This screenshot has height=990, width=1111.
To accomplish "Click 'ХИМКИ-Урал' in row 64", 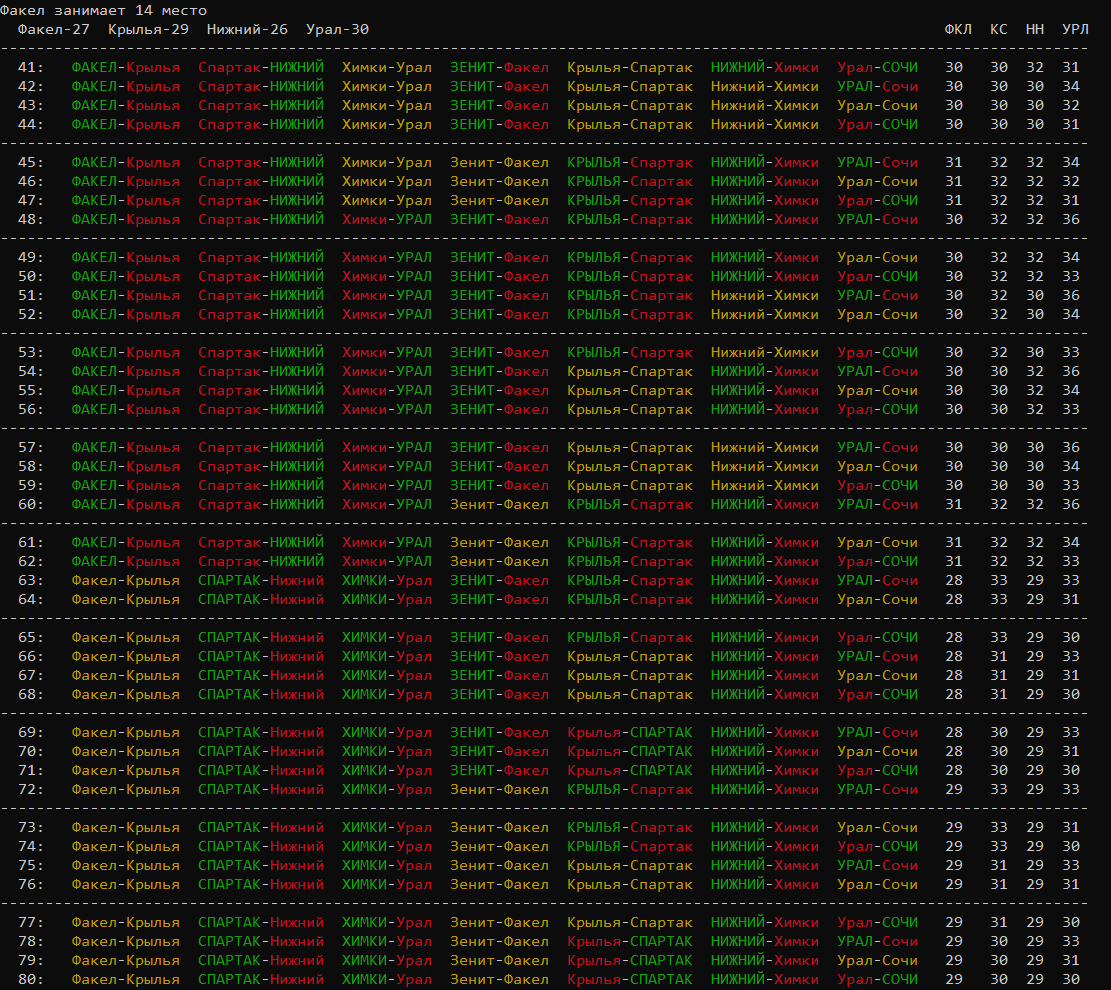I will pos(387,600).
